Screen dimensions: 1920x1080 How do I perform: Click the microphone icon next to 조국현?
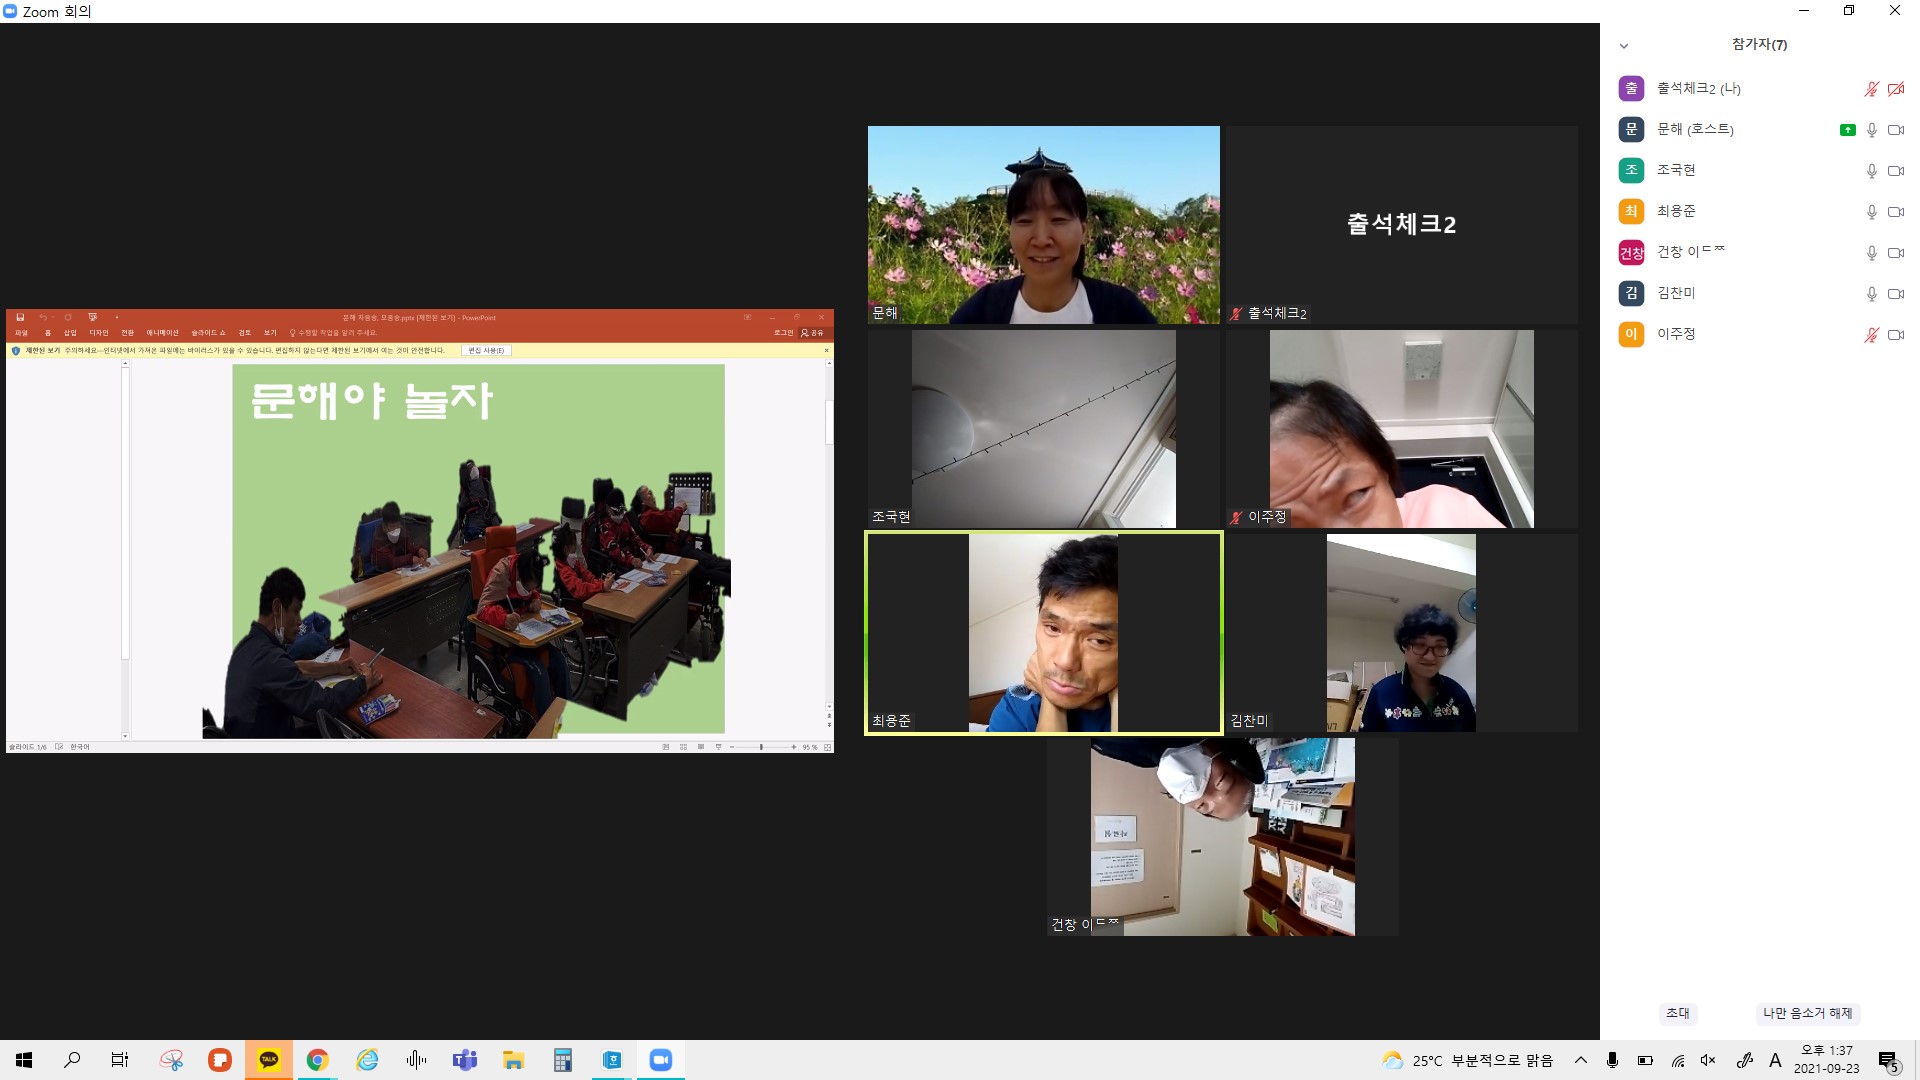click(x=1871, y=171)
